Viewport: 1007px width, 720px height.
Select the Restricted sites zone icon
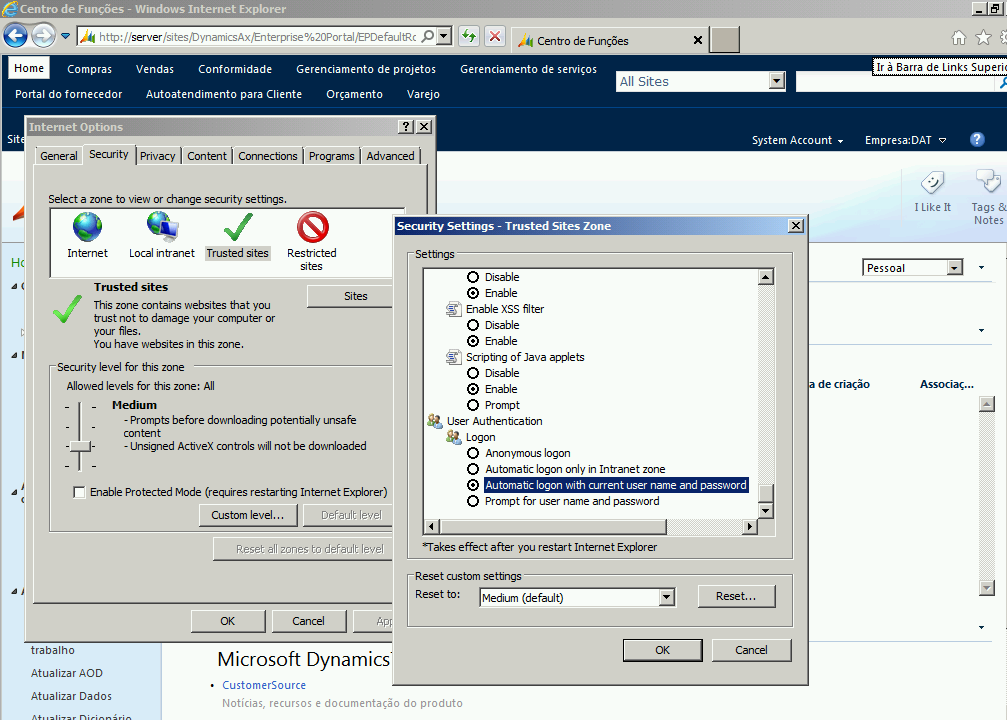point(312,227)
